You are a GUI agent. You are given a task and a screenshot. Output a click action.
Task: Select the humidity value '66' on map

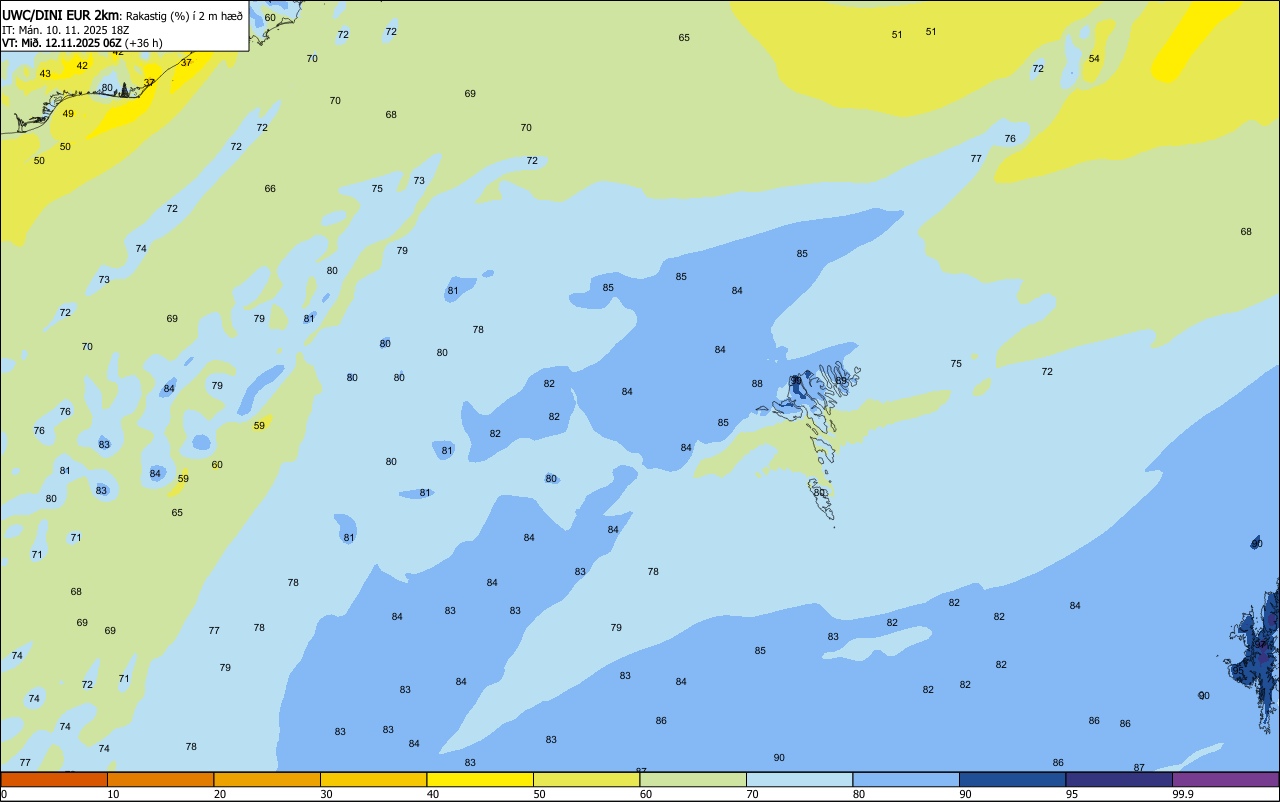270,189
